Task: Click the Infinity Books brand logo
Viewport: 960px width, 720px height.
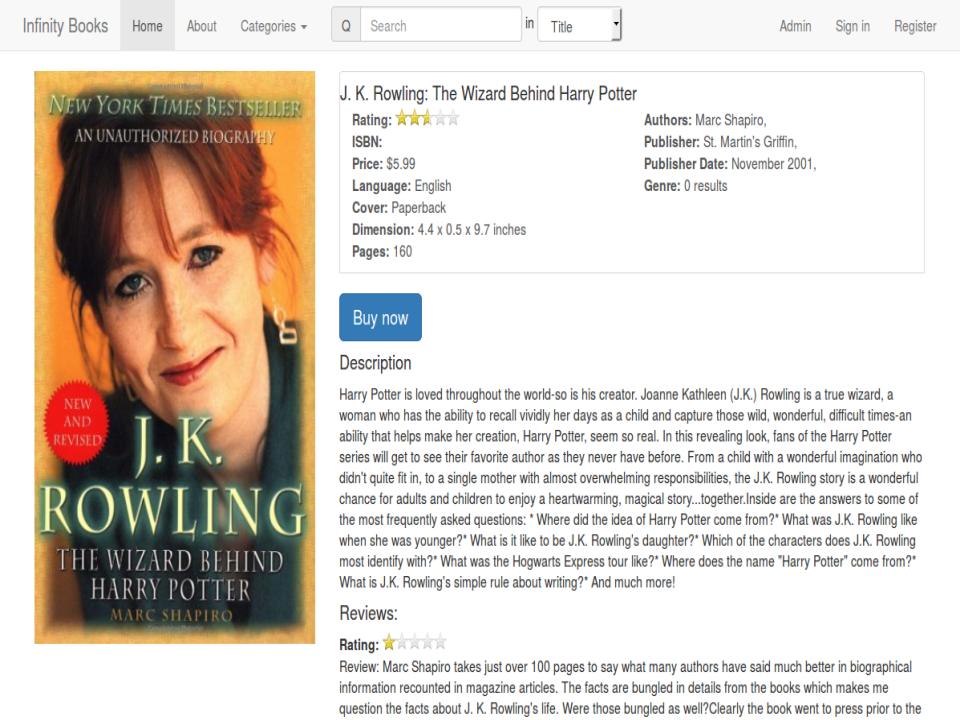Action: [x=66, y=26]
